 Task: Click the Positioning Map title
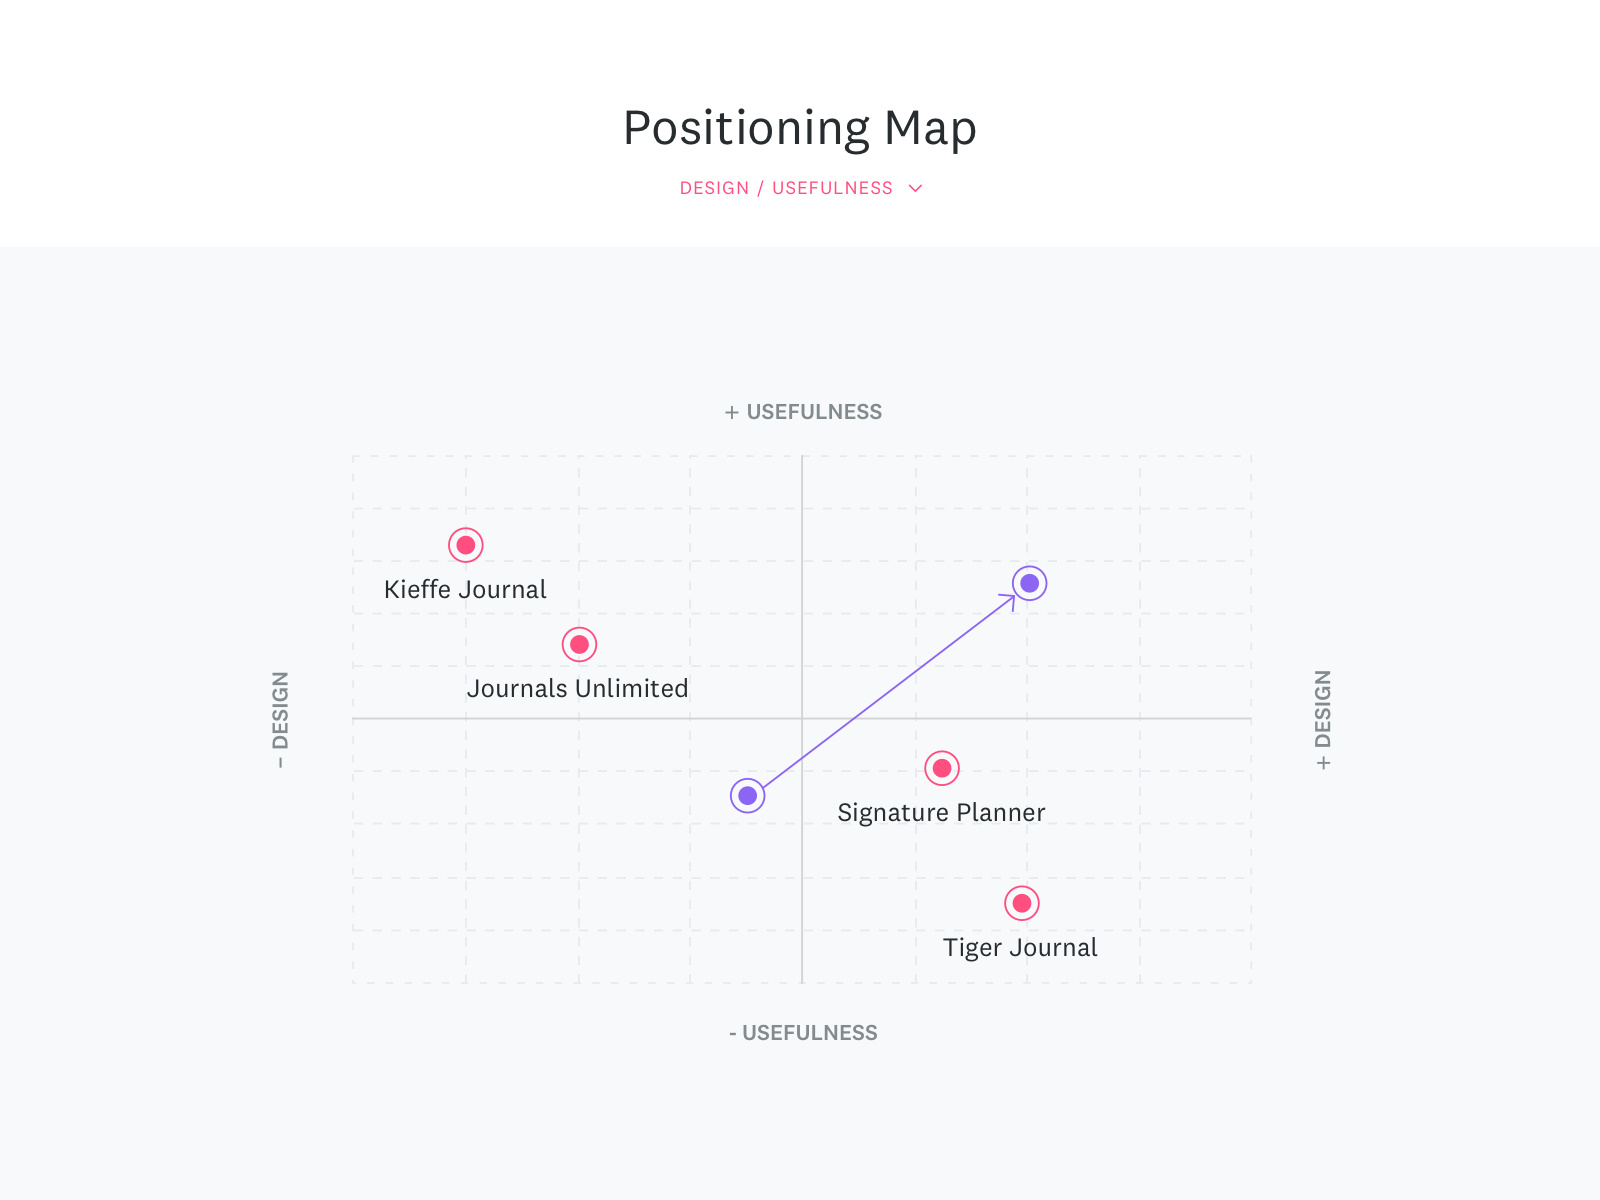point(800,128)
